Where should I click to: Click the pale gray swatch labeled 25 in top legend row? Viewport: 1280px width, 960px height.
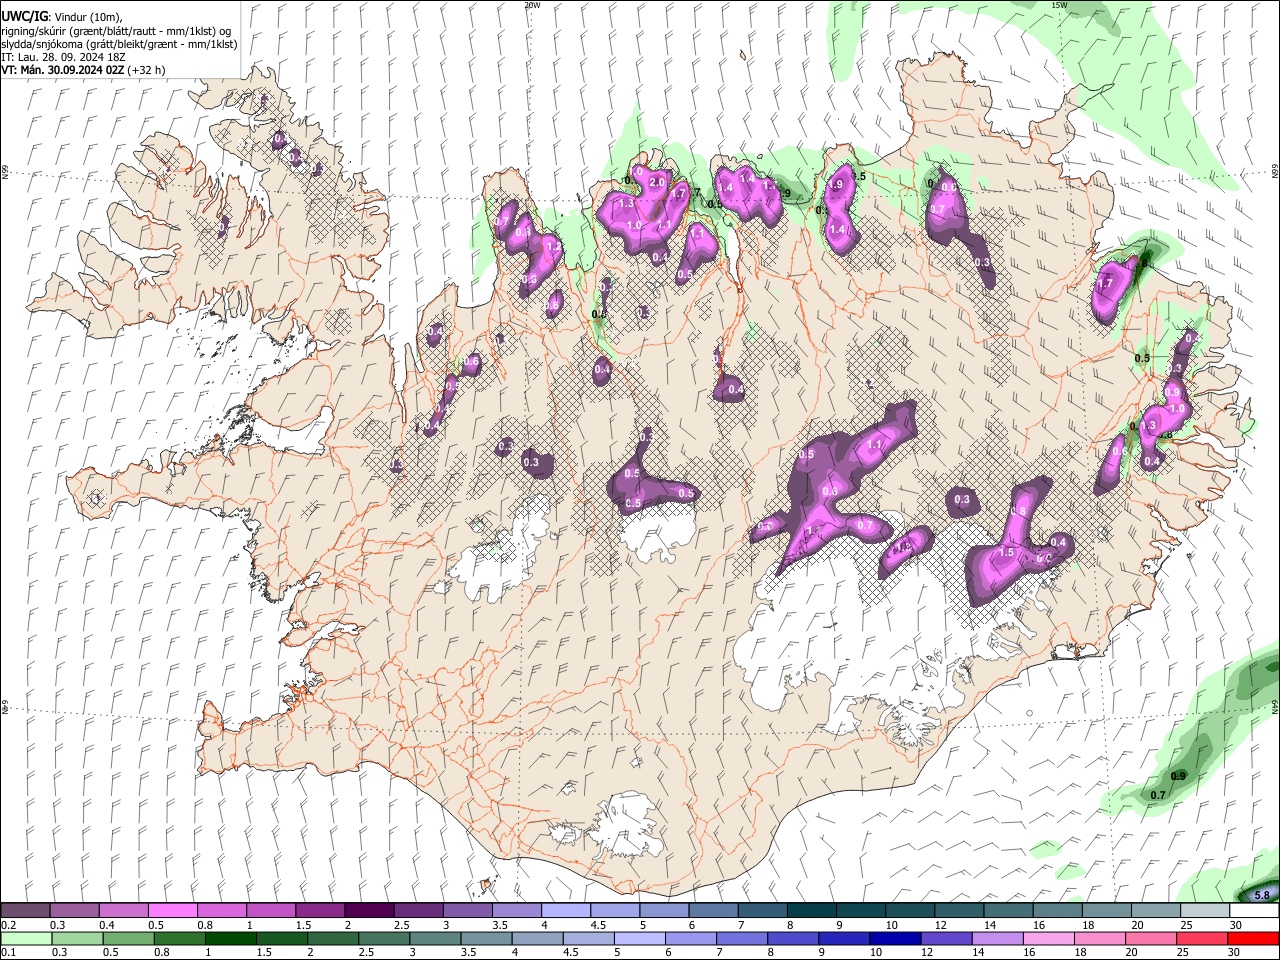(1204, 911)
